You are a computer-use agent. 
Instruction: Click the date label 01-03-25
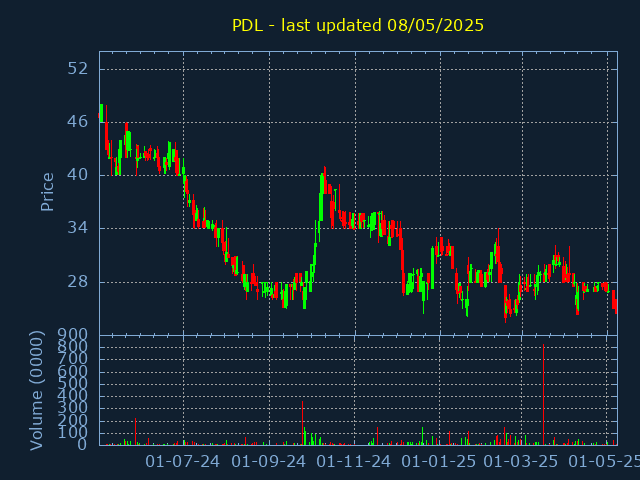coord(521,462)
